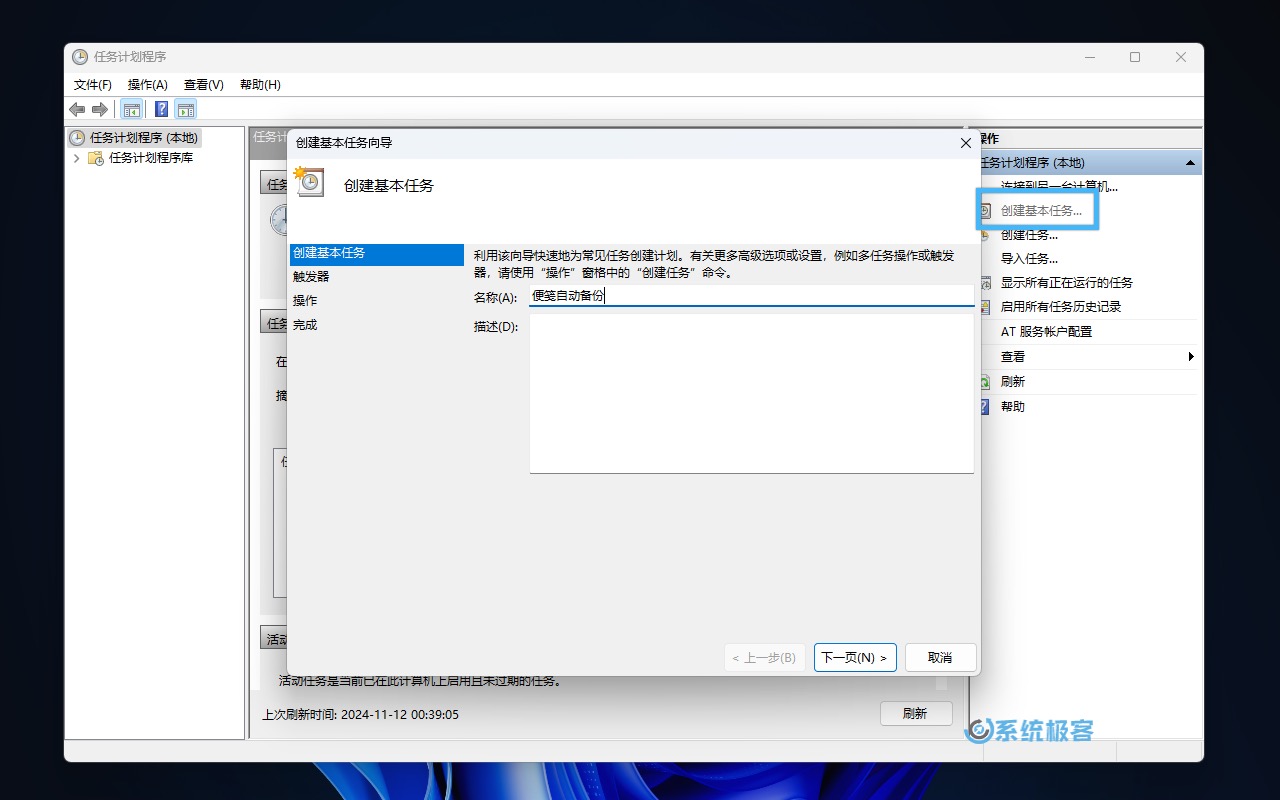
Task: Close the 创建基本任务向导 dialog
Action: coord(965,143)
